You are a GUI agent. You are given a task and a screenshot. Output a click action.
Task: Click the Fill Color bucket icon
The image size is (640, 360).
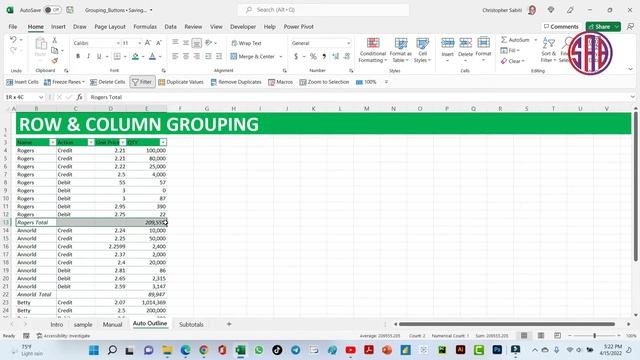pyautogui.click(x=135, y=56)
